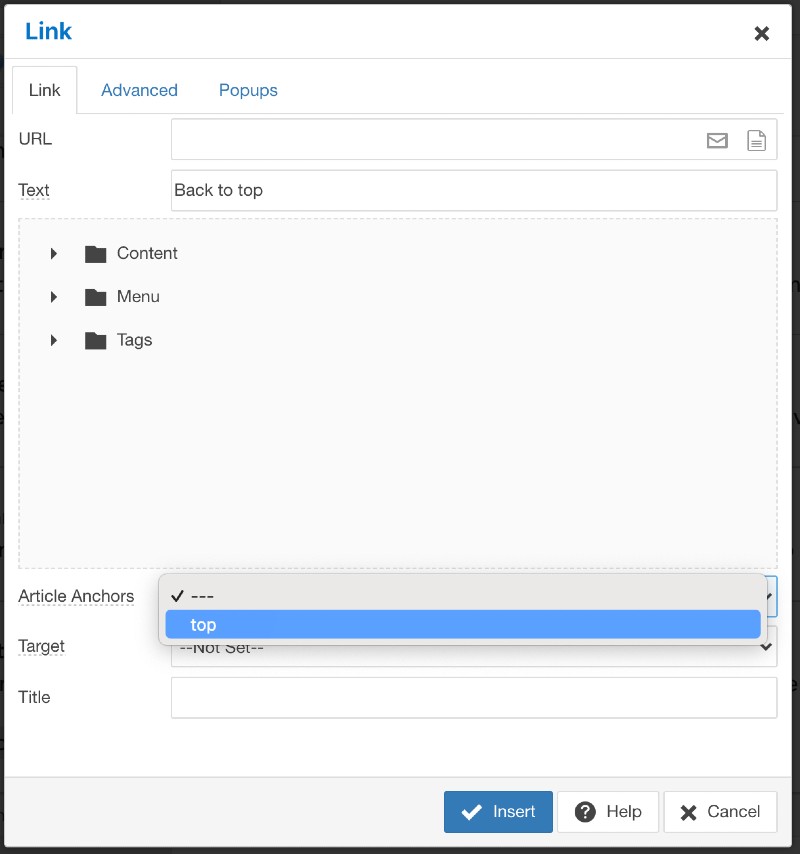
Task: Select the '---' anchor option
Action: (x=463, y=596)
